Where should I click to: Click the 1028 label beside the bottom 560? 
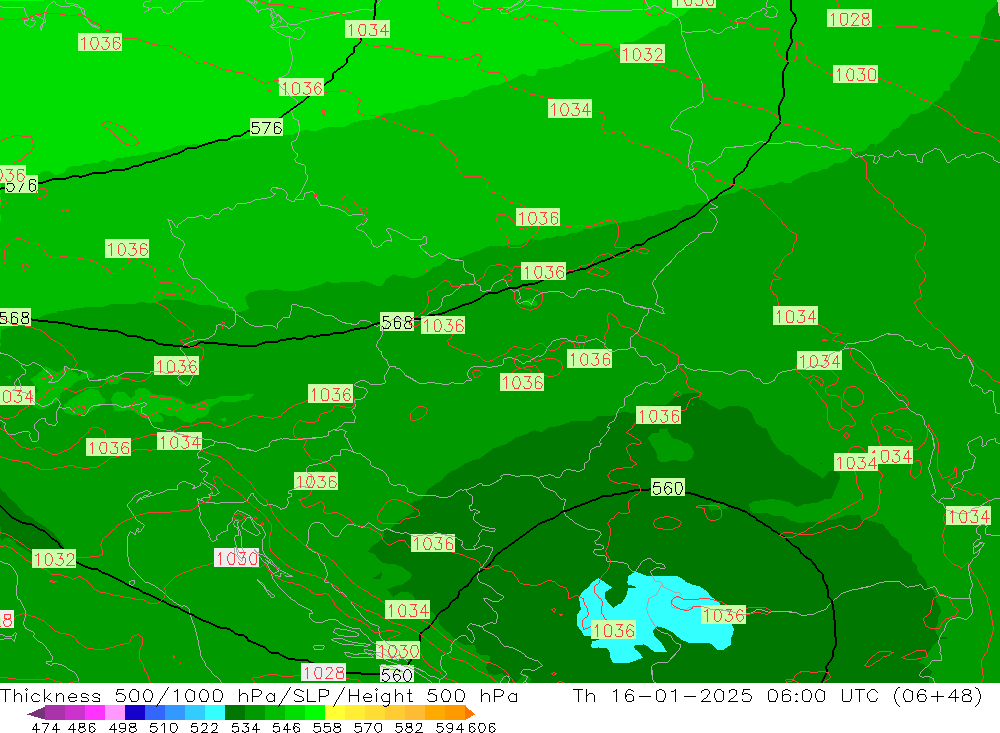324,672
